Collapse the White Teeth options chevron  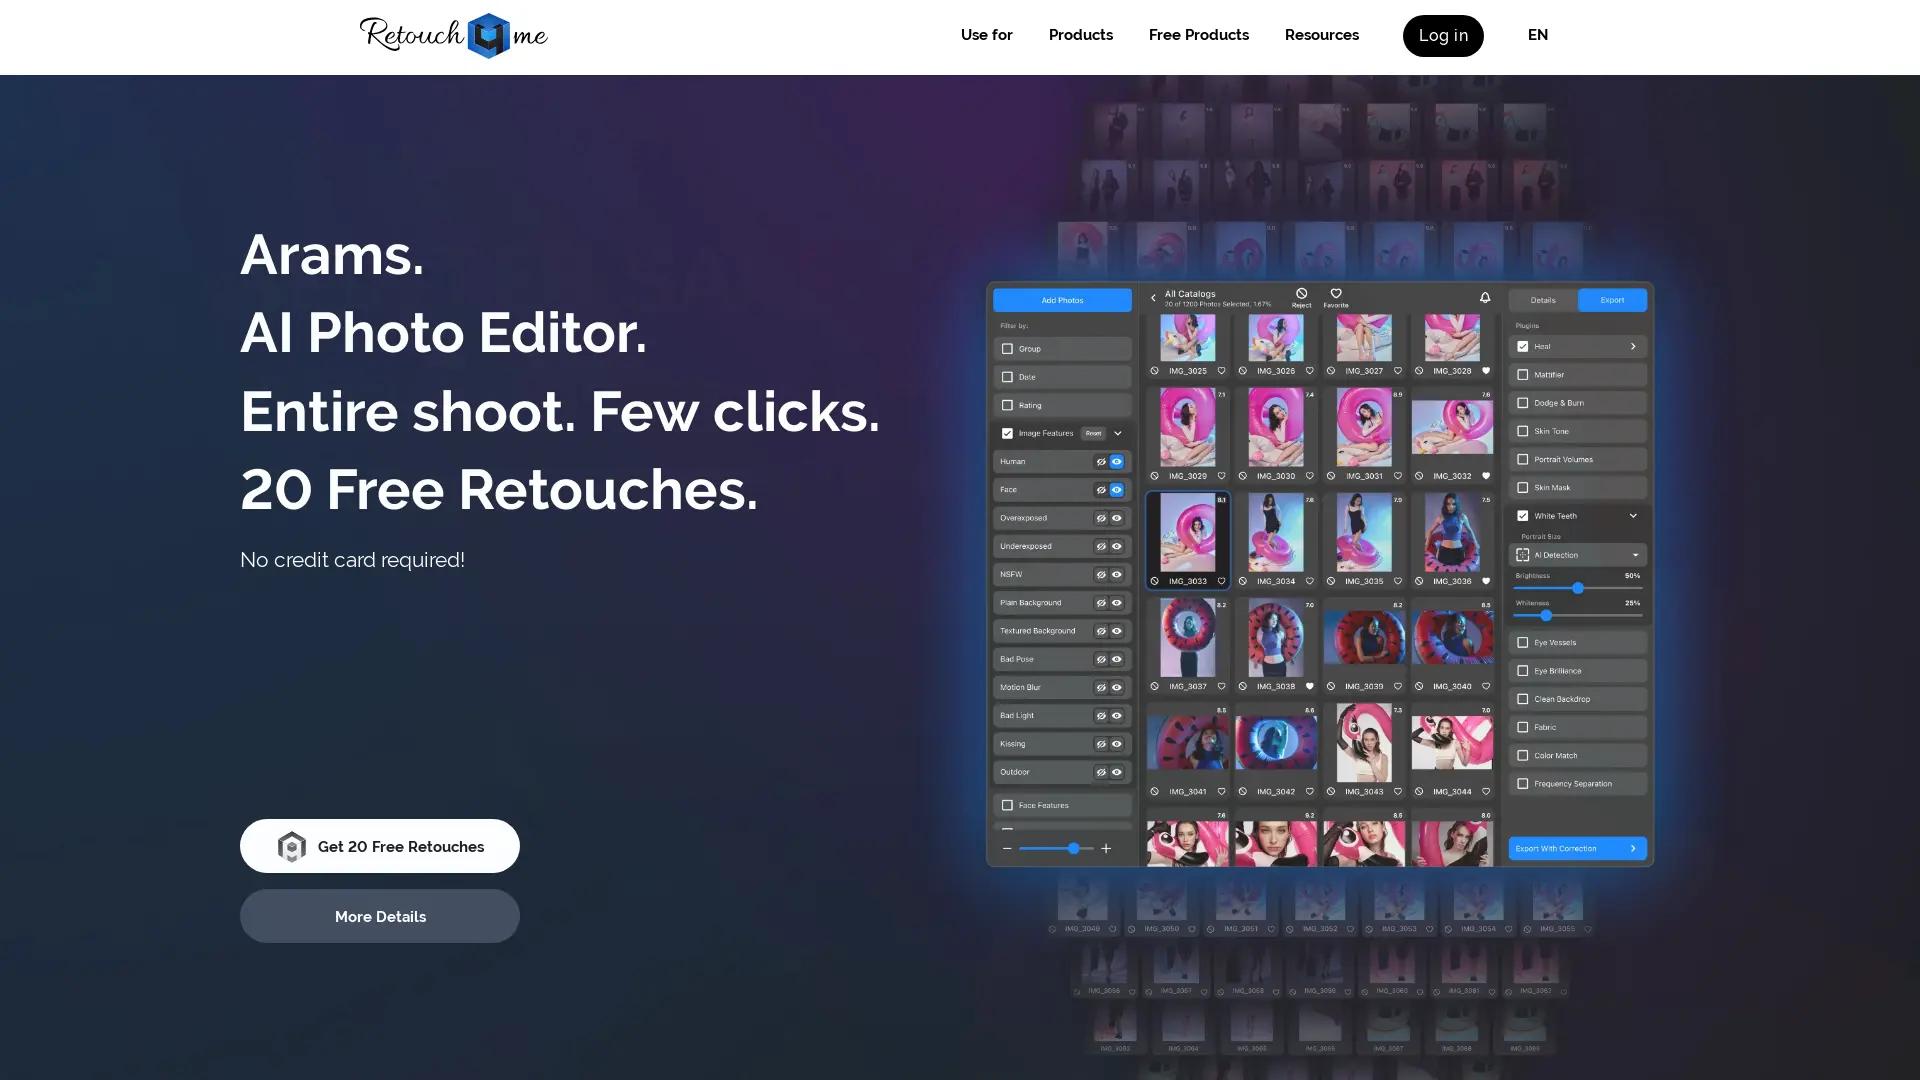1633,516
